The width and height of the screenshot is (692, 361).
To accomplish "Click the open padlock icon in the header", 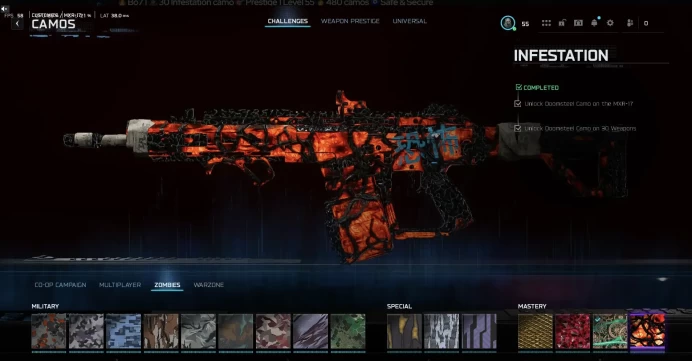I will [562, 23].
